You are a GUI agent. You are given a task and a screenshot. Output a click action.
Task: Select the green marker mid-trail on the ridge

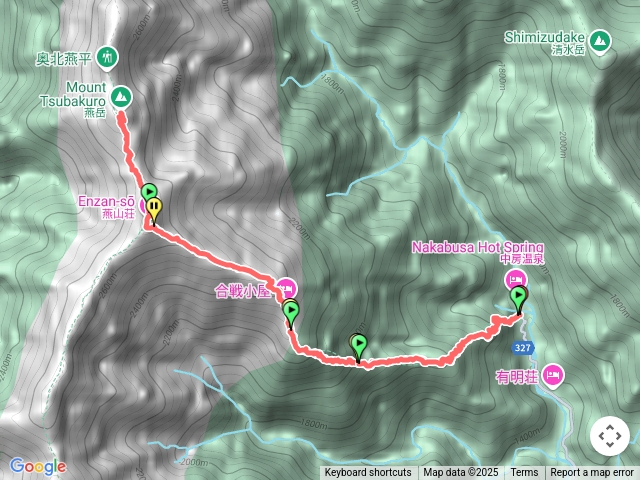click(x=359, y=348)
